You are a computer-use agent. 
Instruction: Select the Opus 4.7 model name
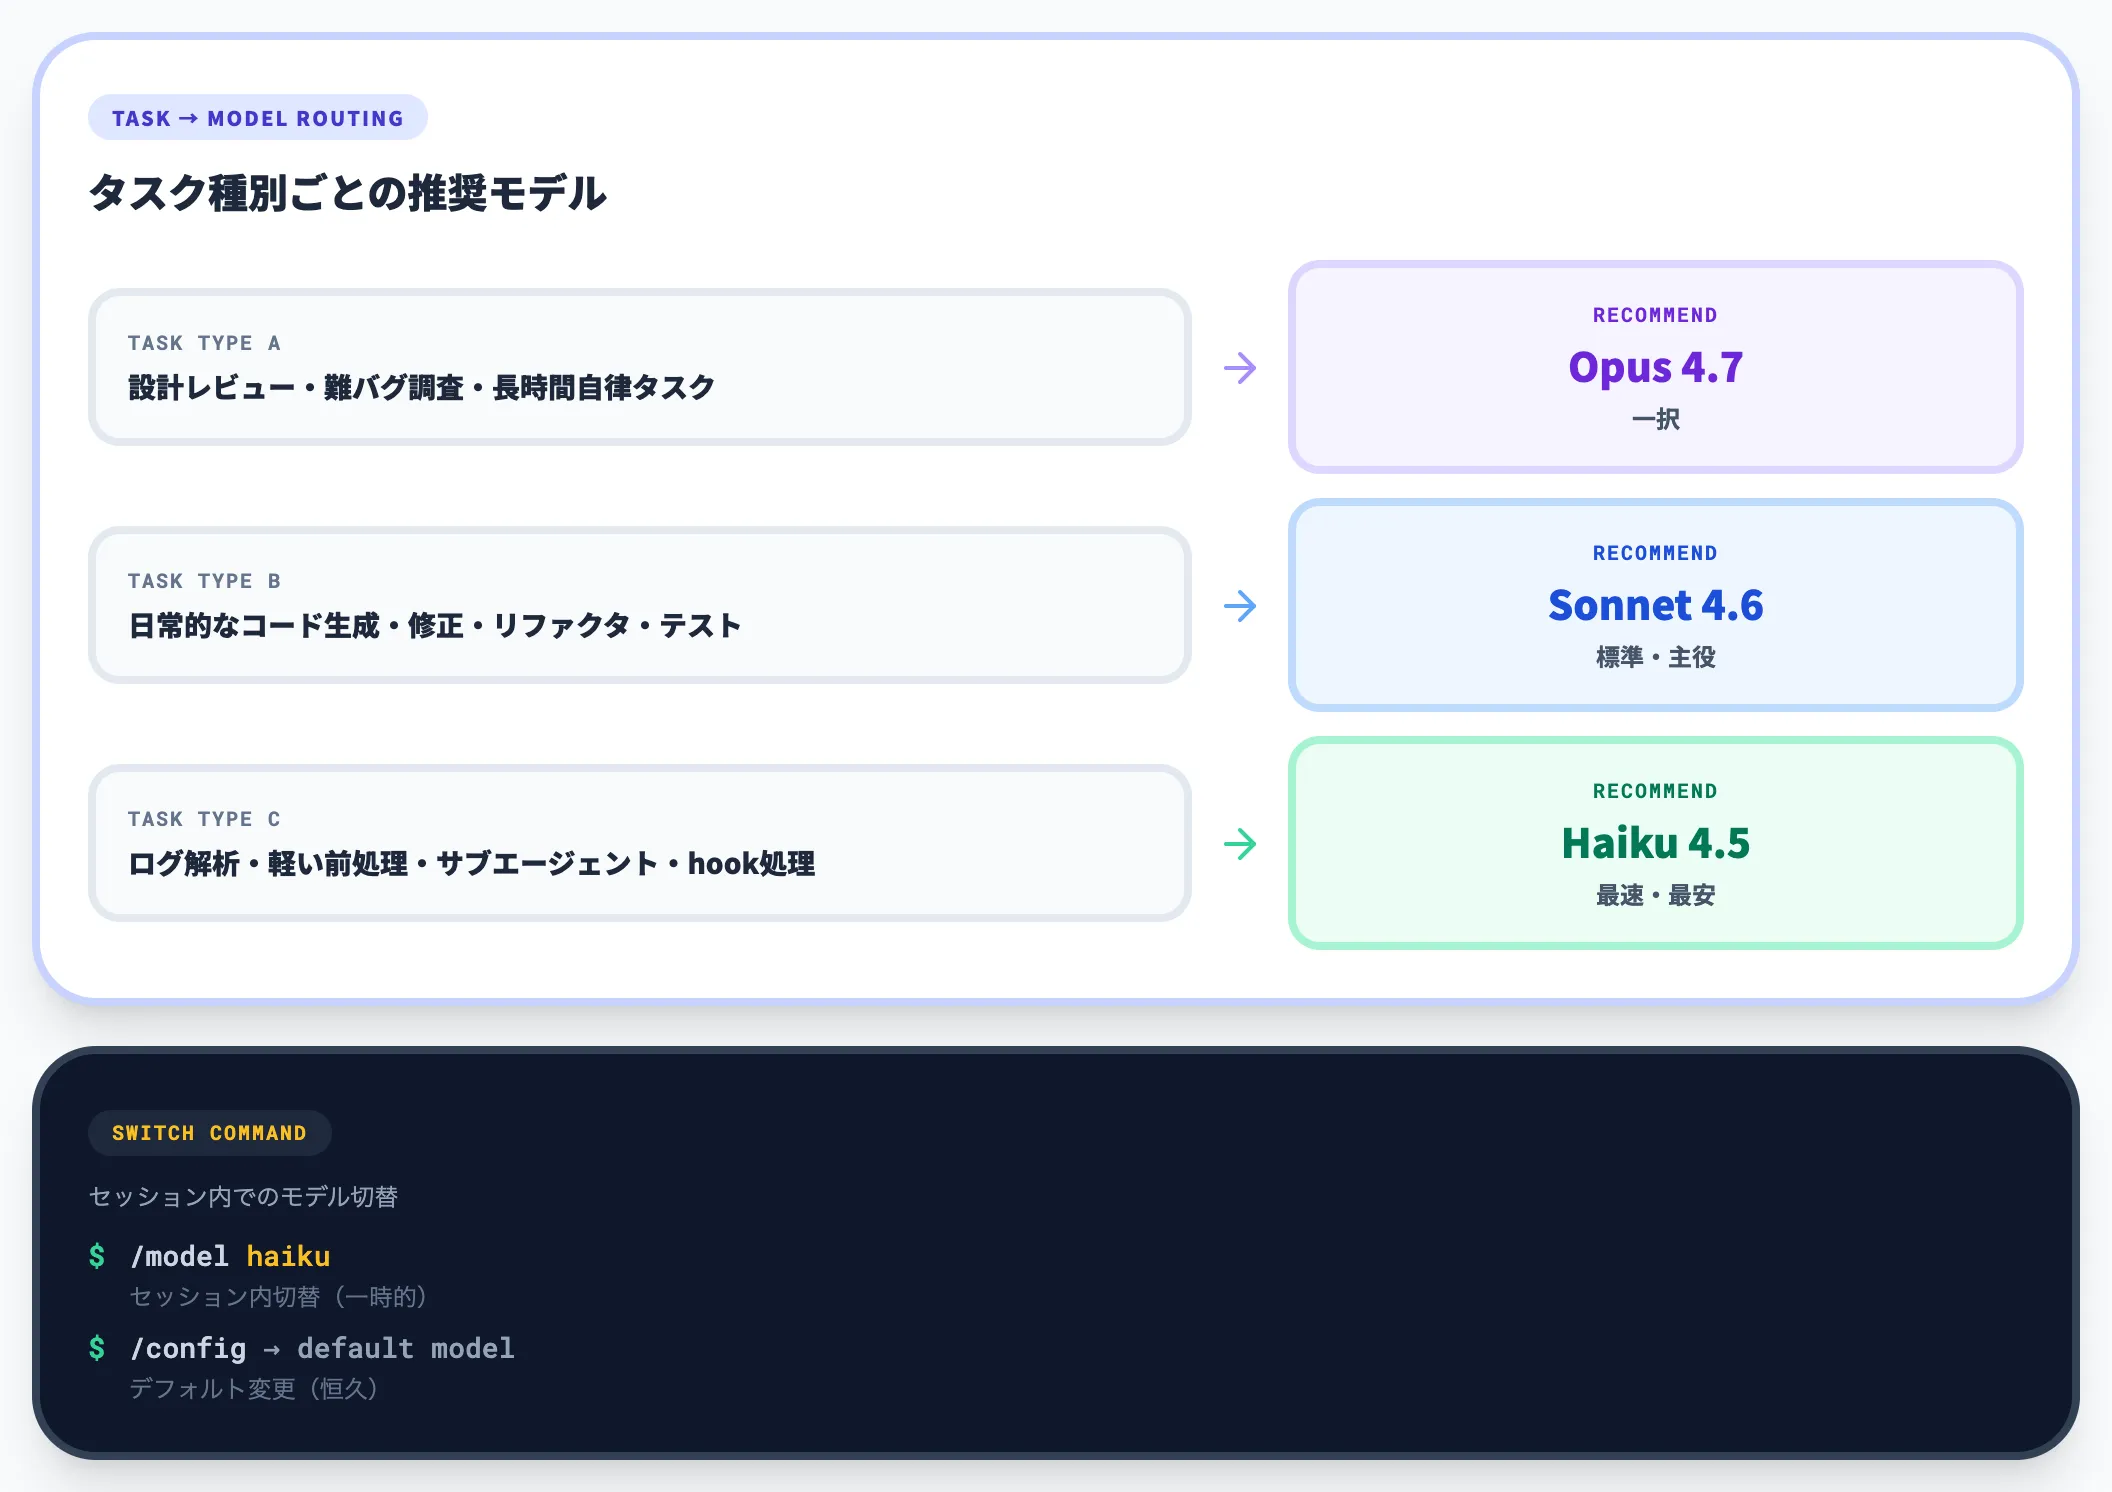1655,367
